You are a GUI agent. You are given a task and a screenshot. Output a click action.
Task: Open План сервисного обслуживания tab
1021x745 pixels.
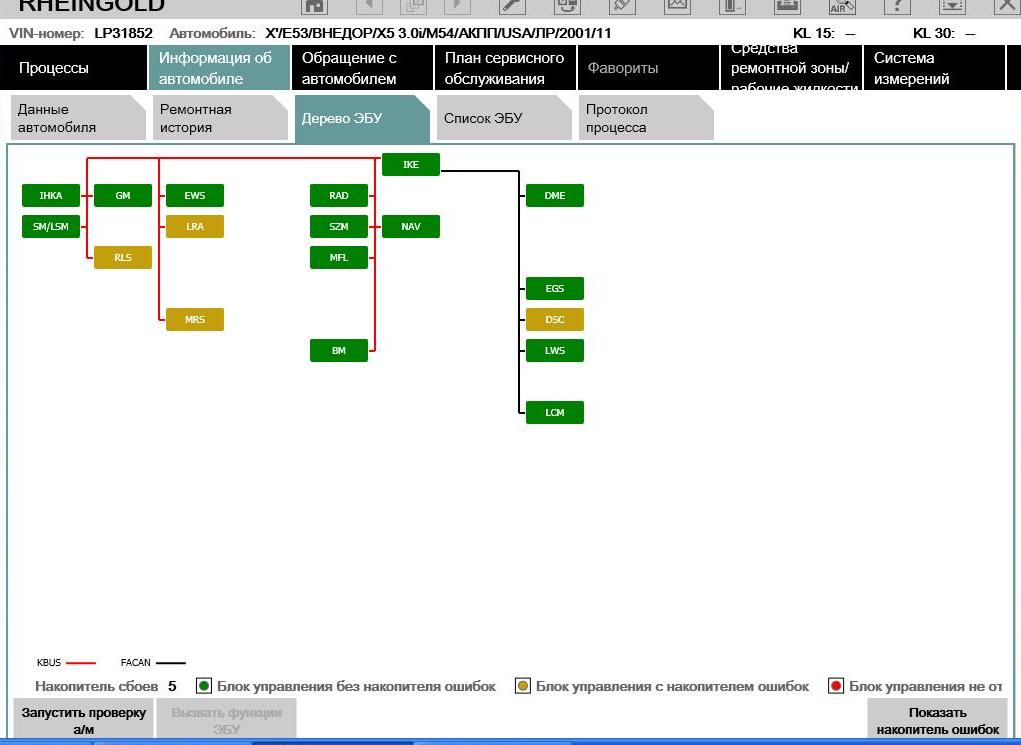coord(505,68)
